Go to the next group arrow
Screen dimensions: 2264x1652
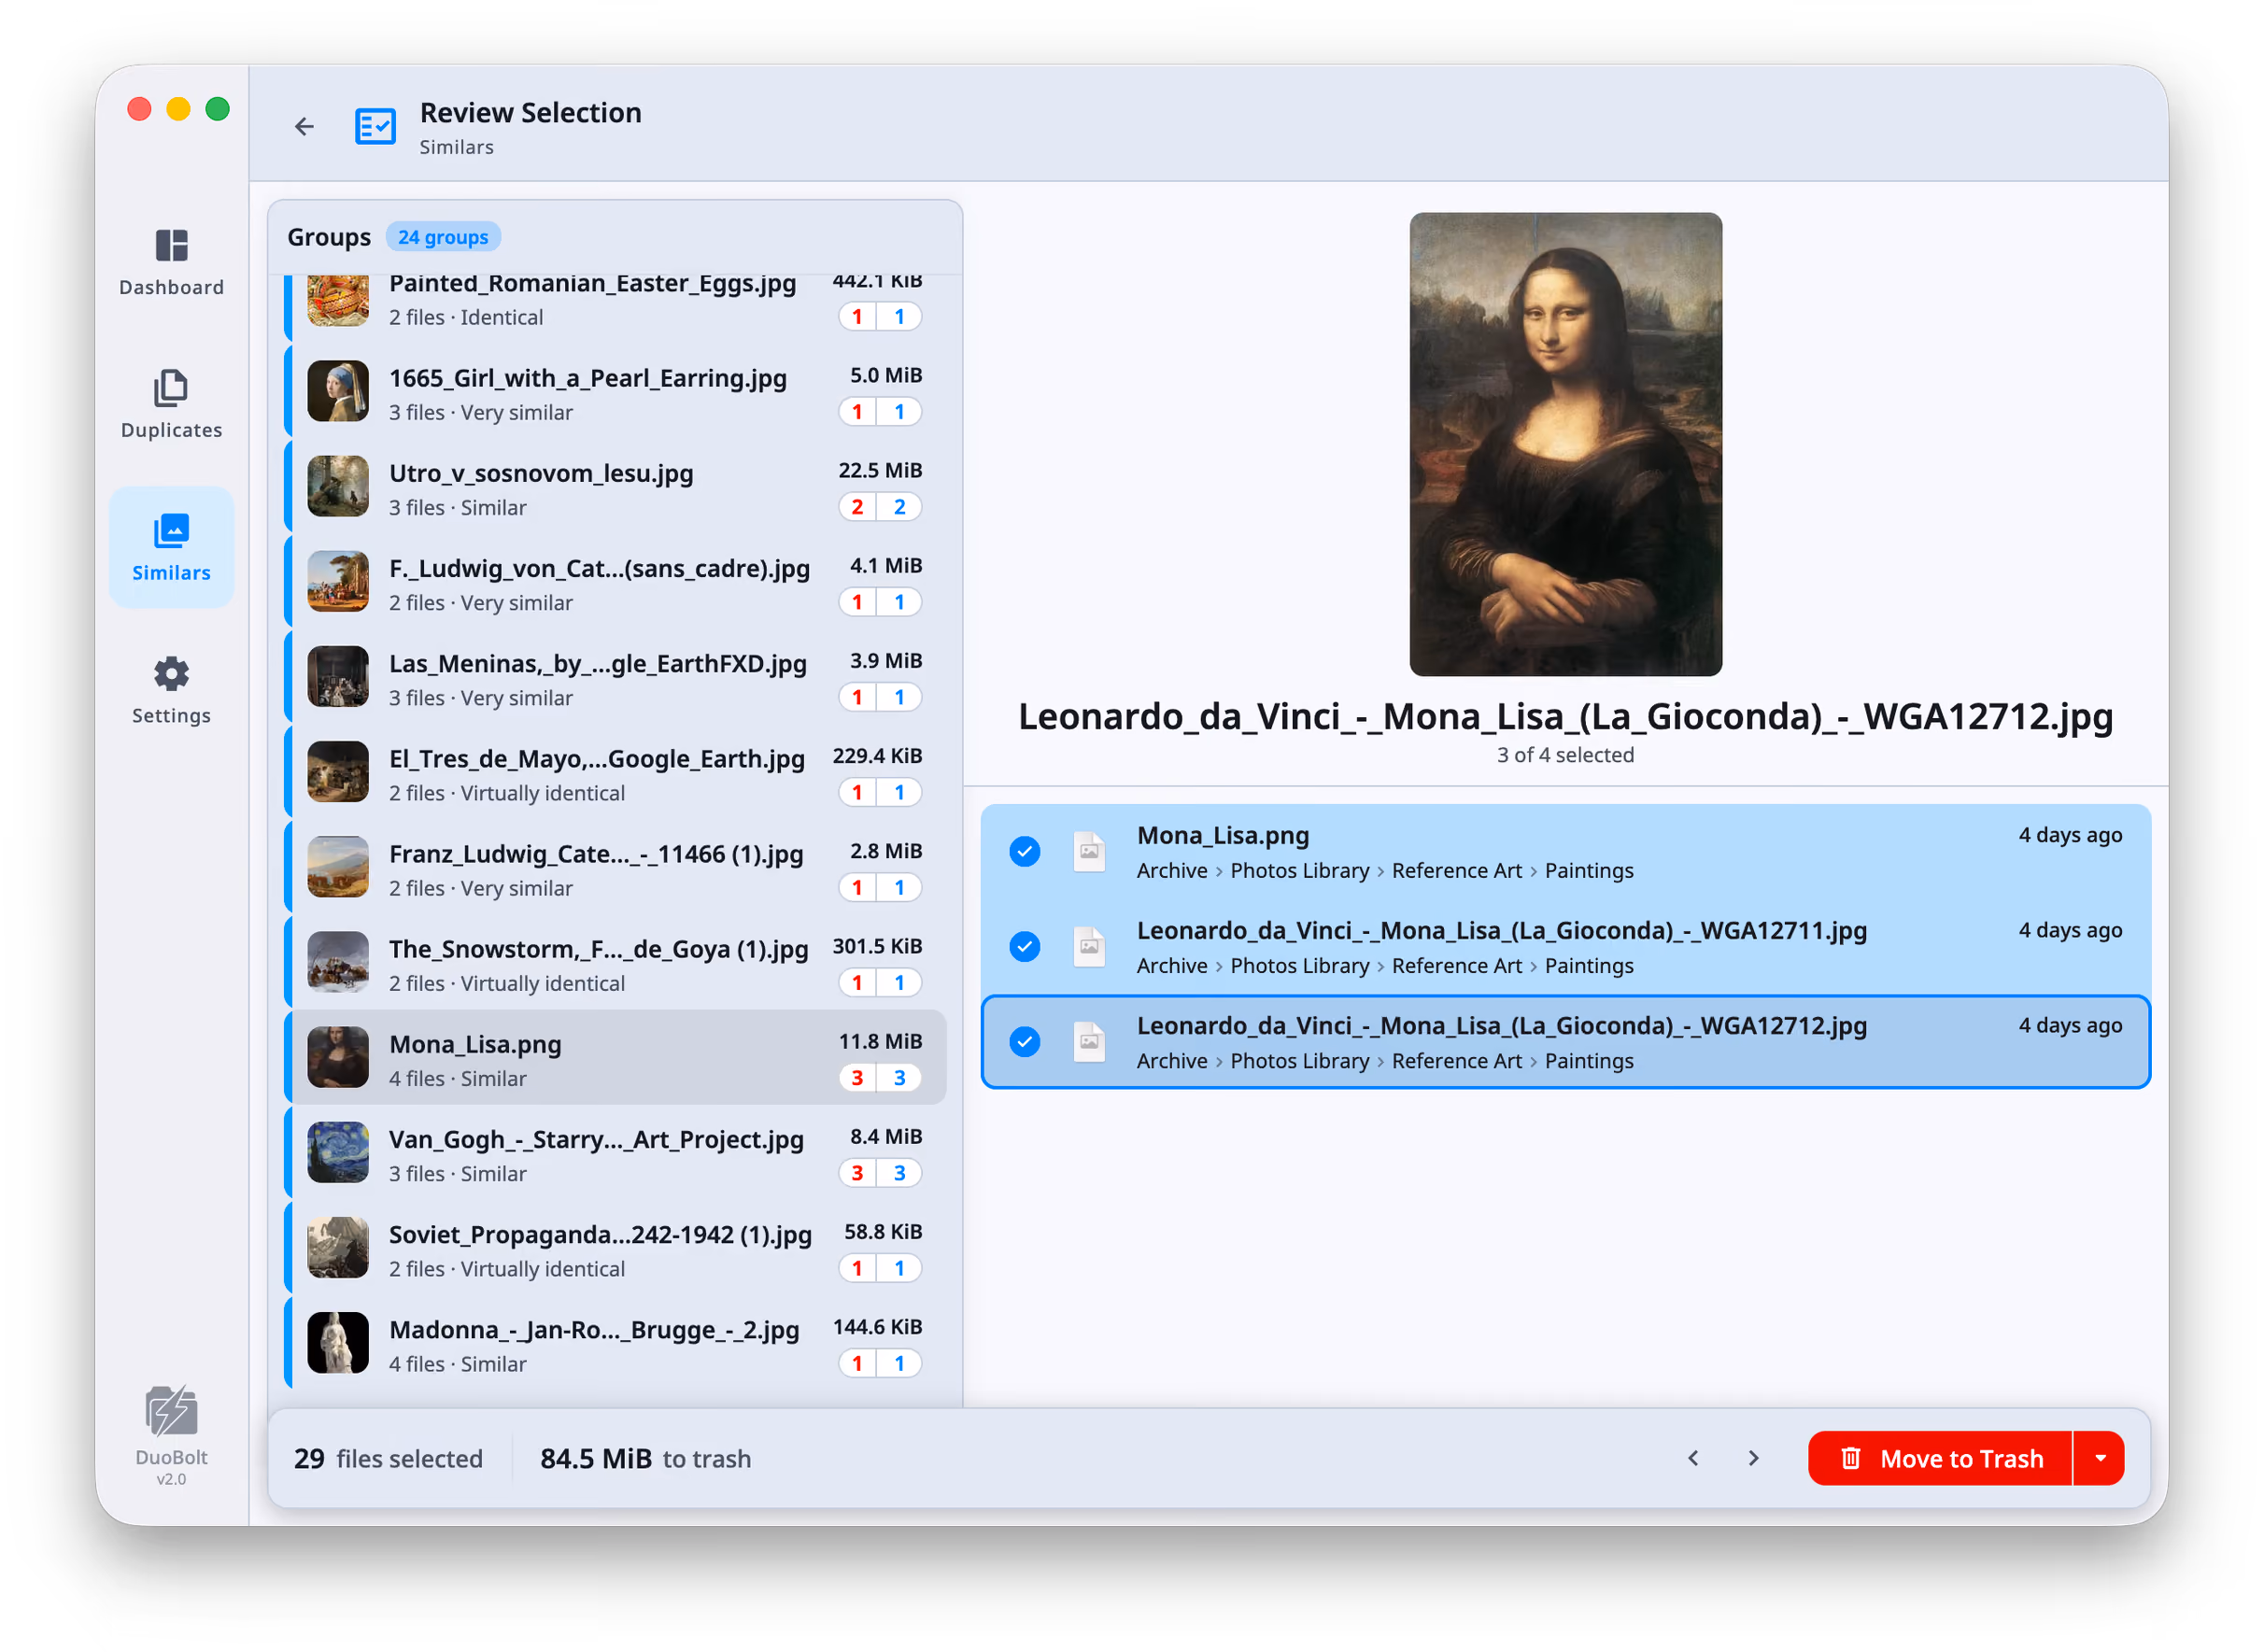click(x=1753, y=1459)
